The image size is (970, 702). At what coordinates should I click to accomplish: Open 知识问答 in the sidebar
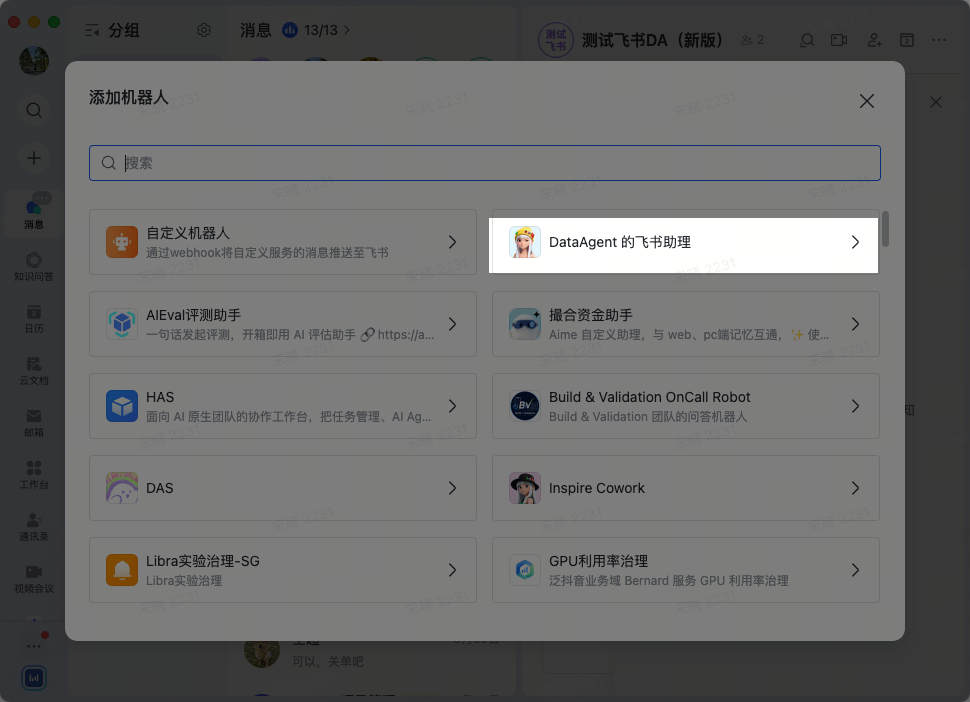[x=34, y=267]
